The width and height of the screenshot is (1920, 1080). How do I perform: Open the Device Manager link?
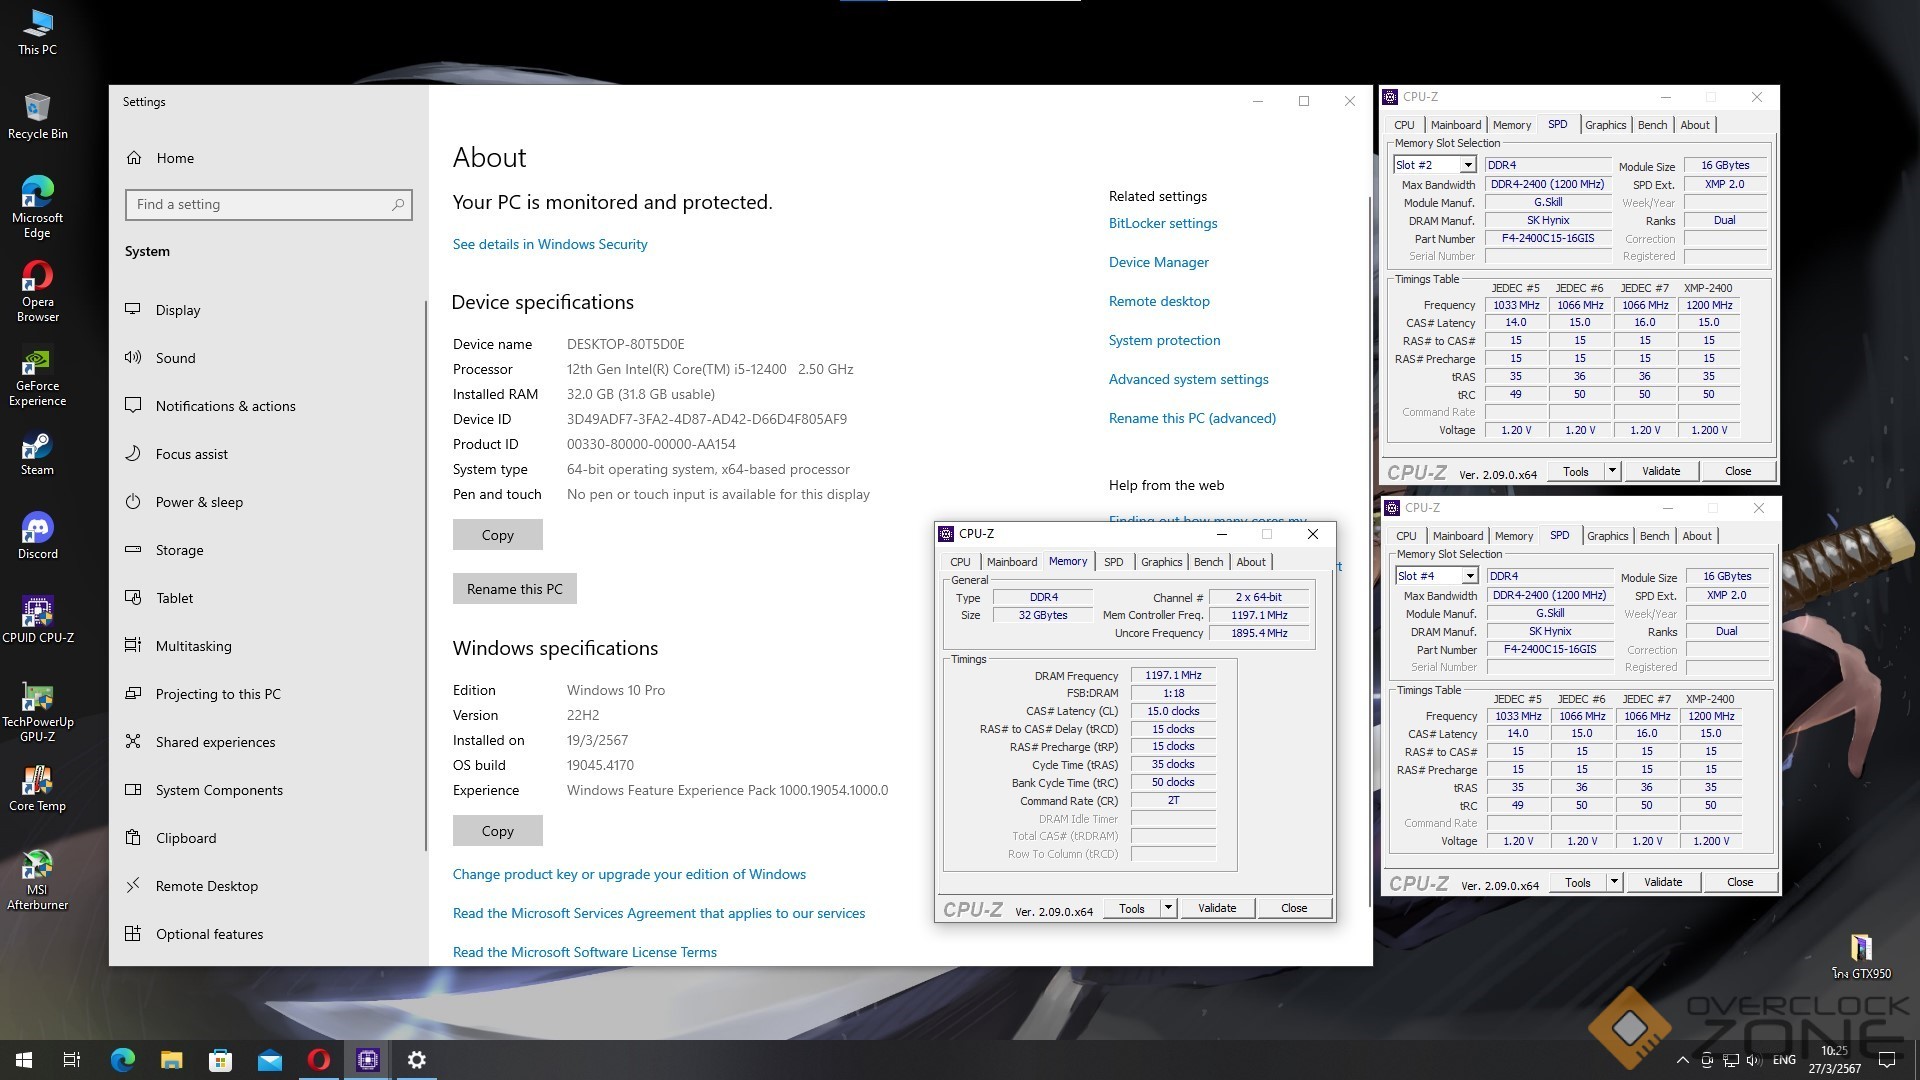1158,262
